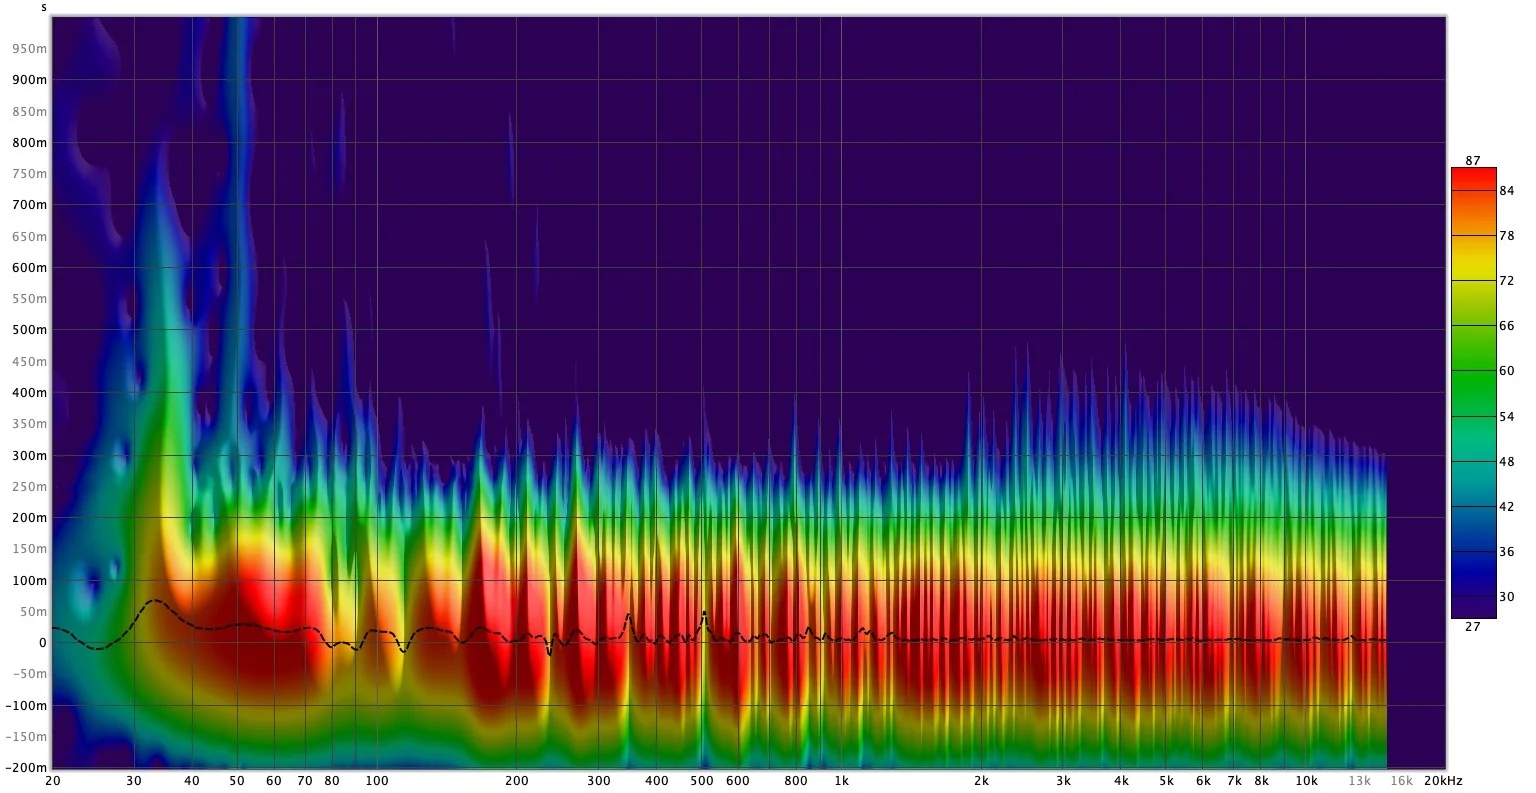The height and width of the screenshot is (793, 1536).
Task: Click the 1k frequency axis label
Action: tap(841, 781)
